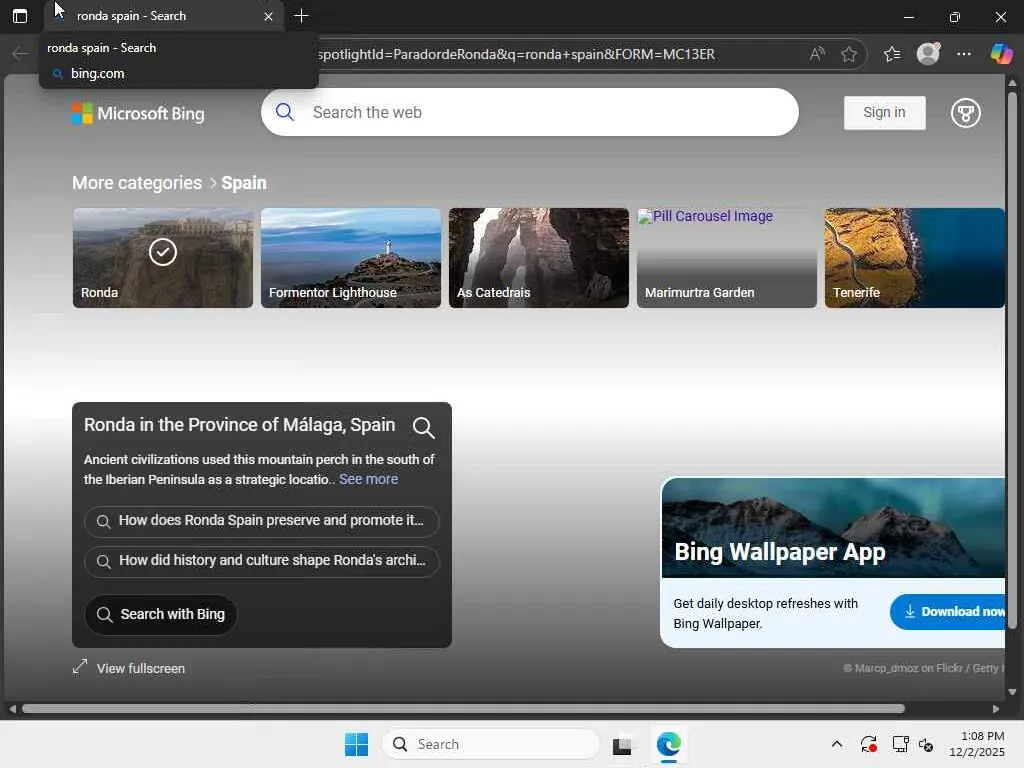Click the magnifier icon in Bing search box
1024x768 pixels.
point(285,112)
